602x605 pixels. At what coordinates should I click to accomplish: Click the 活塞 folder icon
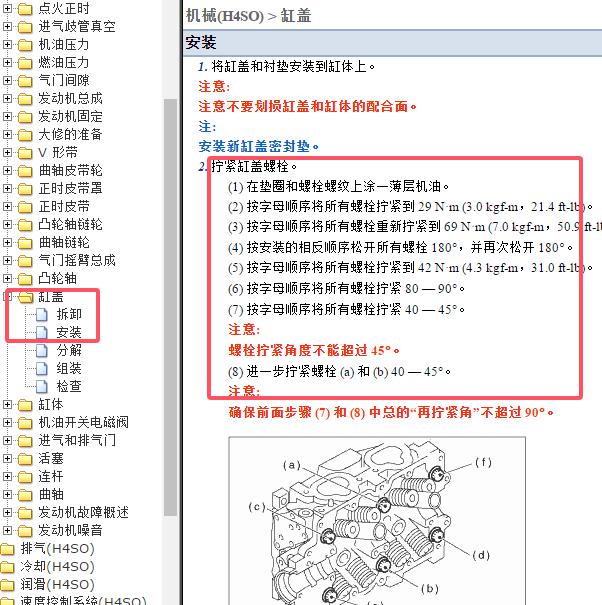(x=25, y=458)
